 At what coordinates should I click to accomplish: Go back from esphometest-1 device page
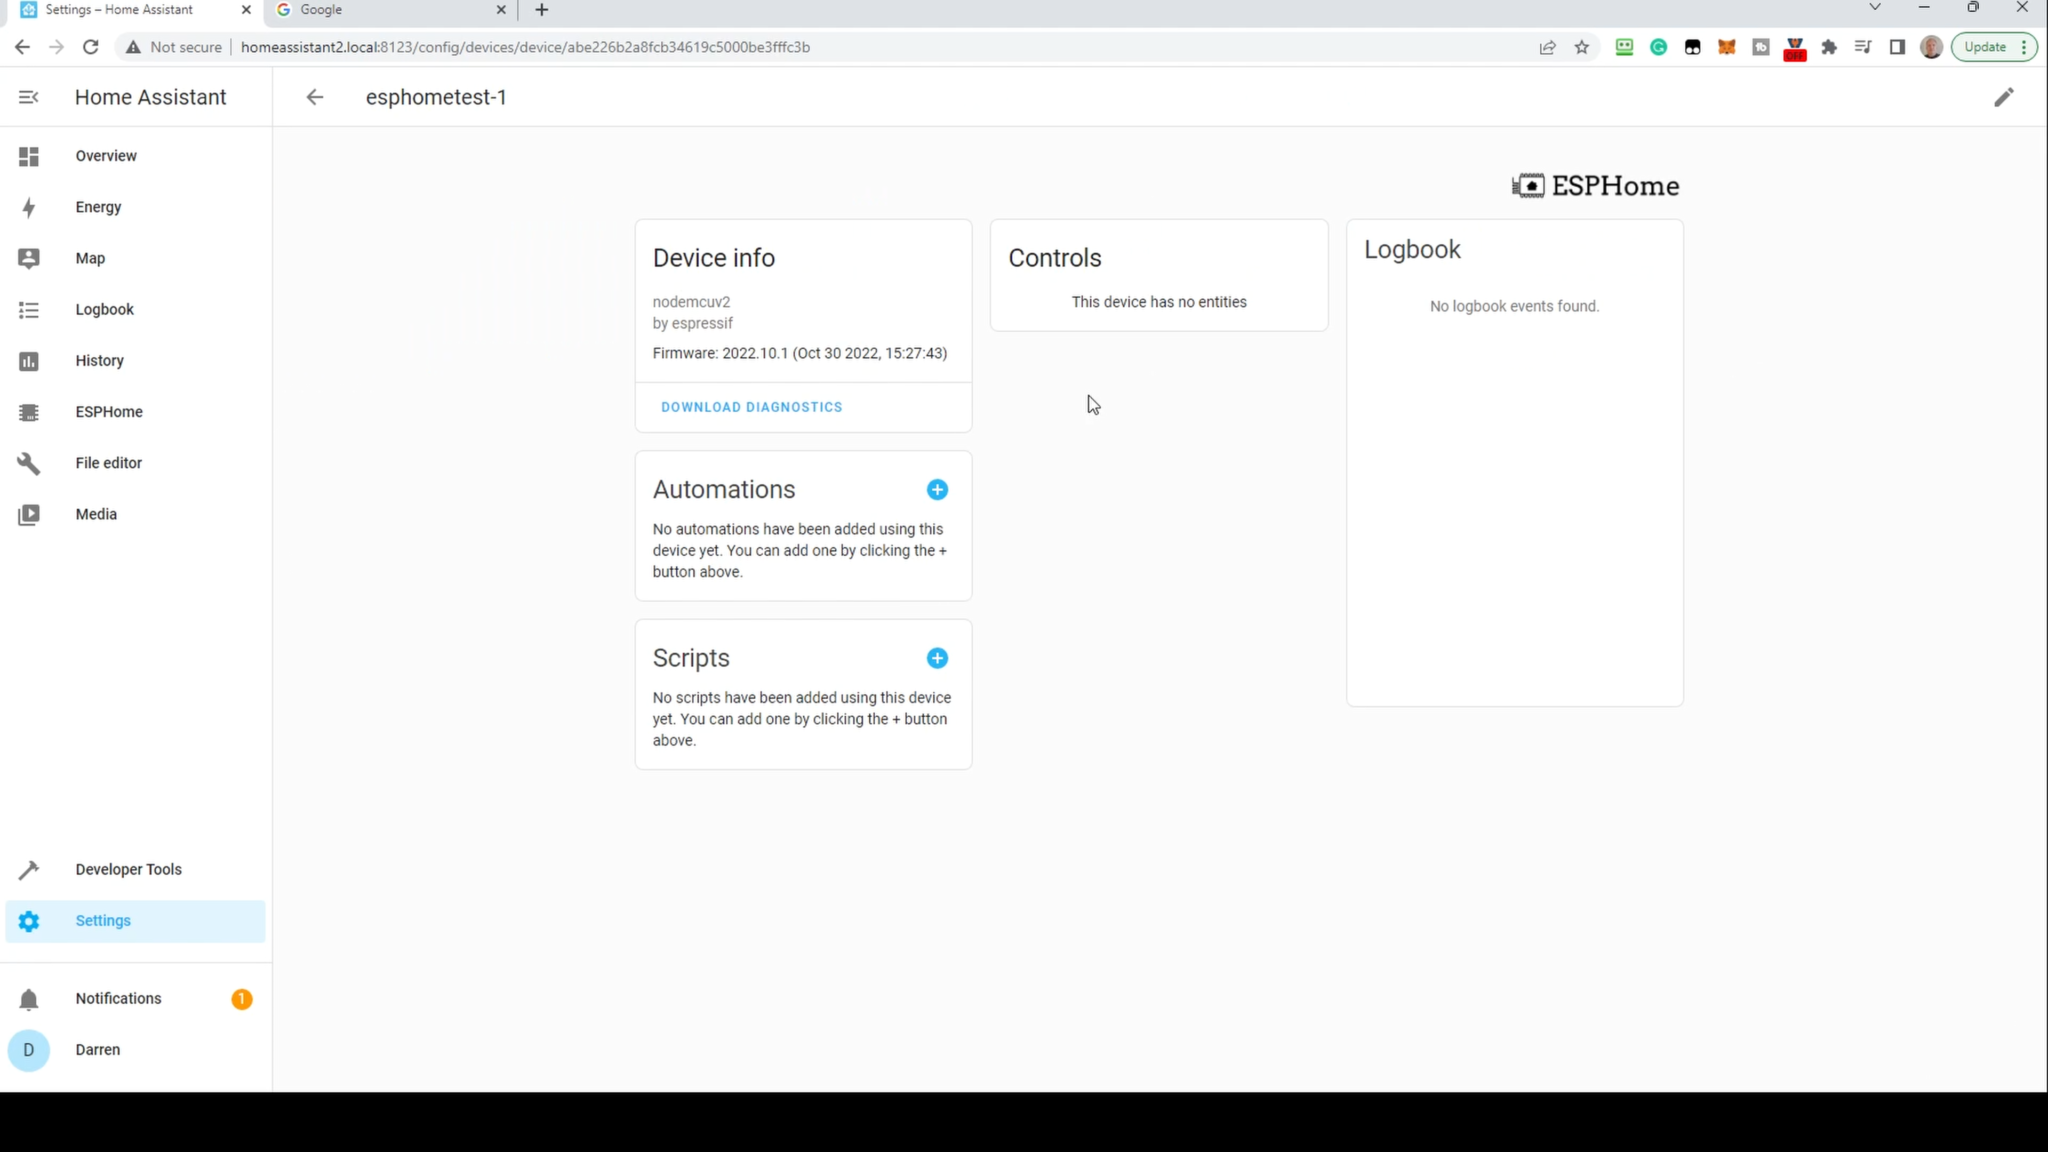click(315, 97)
